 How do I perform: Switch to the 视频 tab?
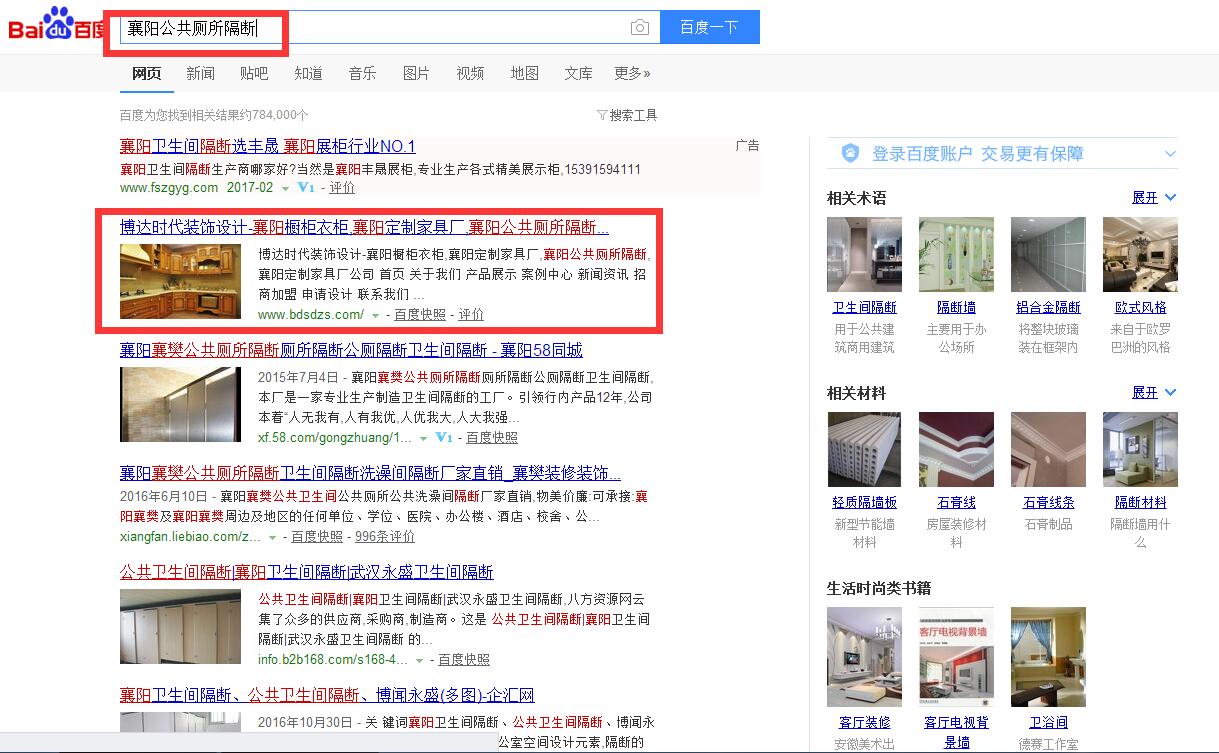[x=470, y=73]
